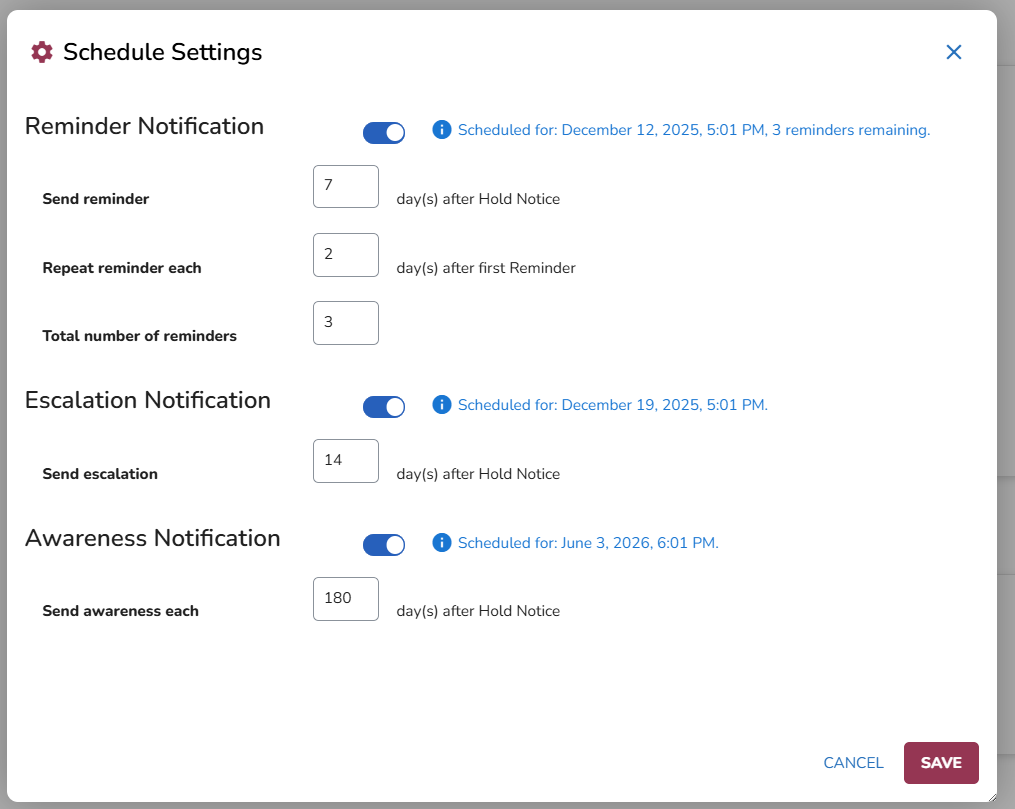Screen dimensions: 1015x809
Task: Click info icon beside Escalation schedule text
Action: tap(442, 404)
